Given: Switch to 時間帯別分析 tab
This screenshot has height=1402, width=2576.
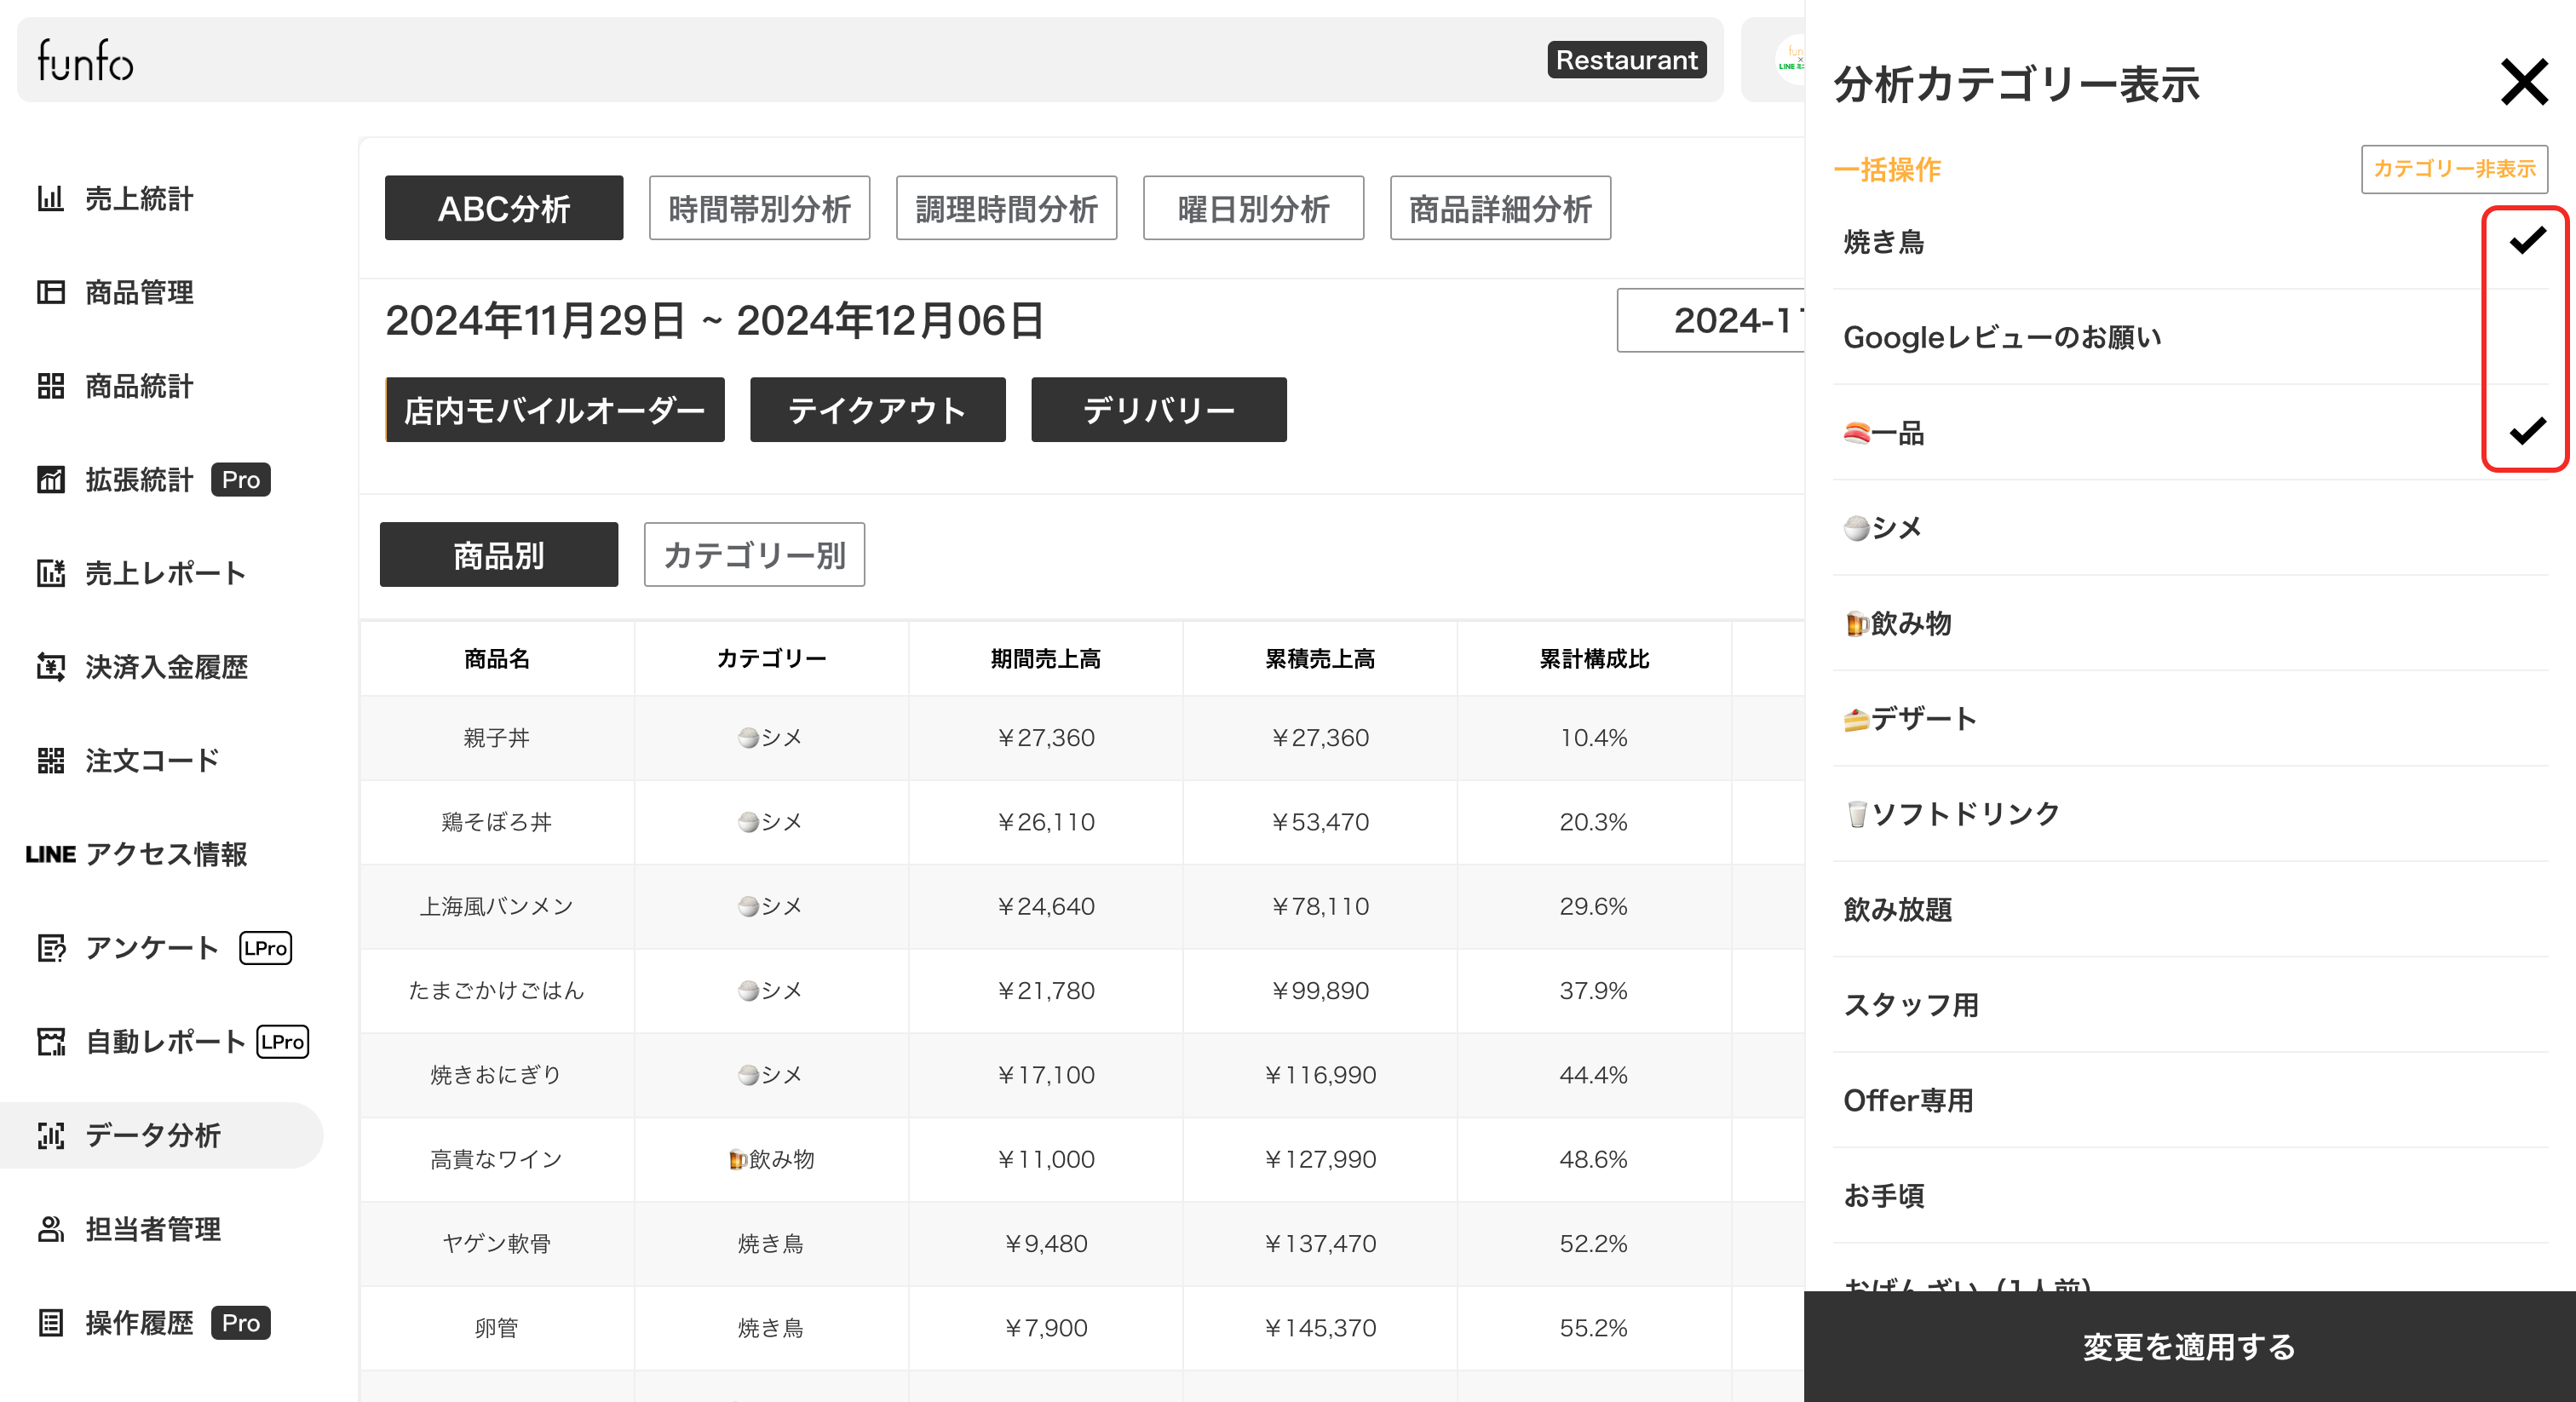Looking at the screenshot, I should (x=759, y=208).
